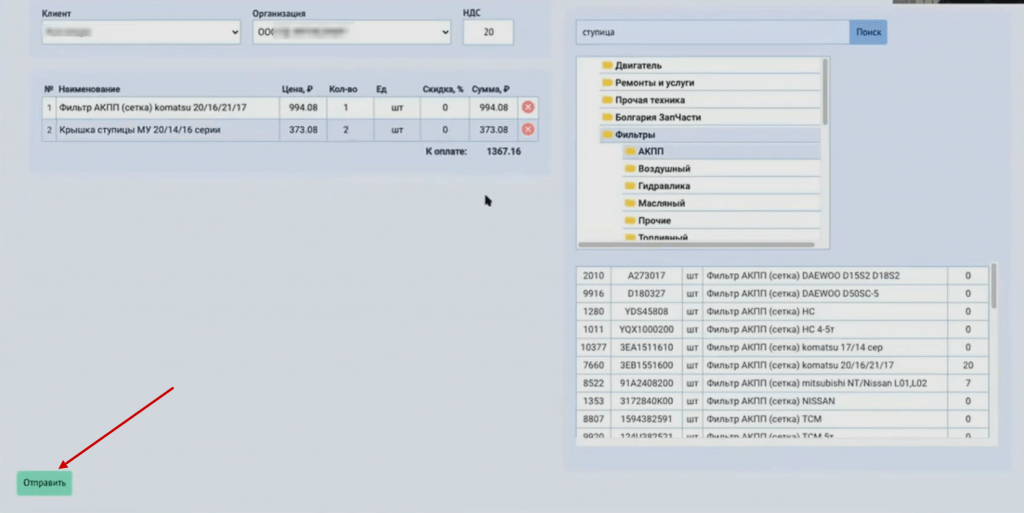This screenshot has height=513, width=1024.
Task: Open the Прочая техника folder
Action: coord(649,100)
